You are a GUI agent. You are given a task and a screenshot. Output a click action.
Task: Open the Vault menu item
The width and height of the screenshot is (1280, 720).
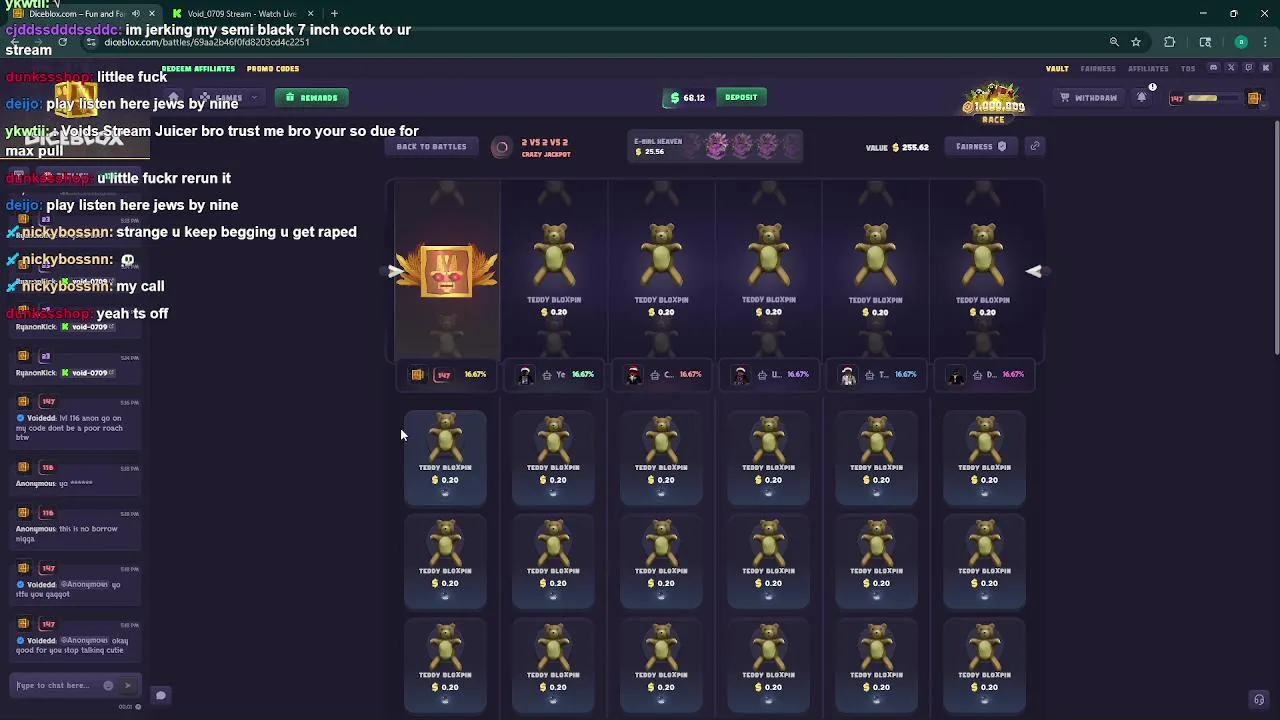coord(1057,68)
